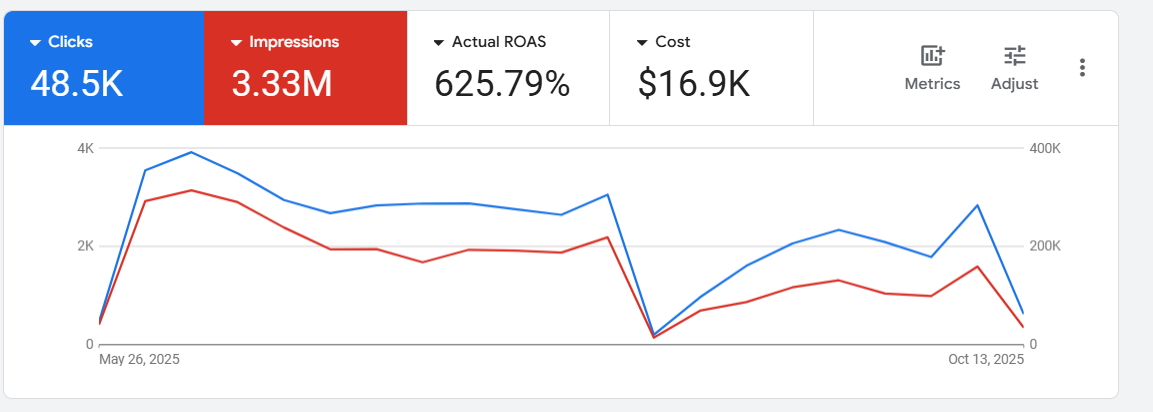Open the three-dot more options menu
Viewport: 1153px width, 412px height.
tap(1082, 68)
